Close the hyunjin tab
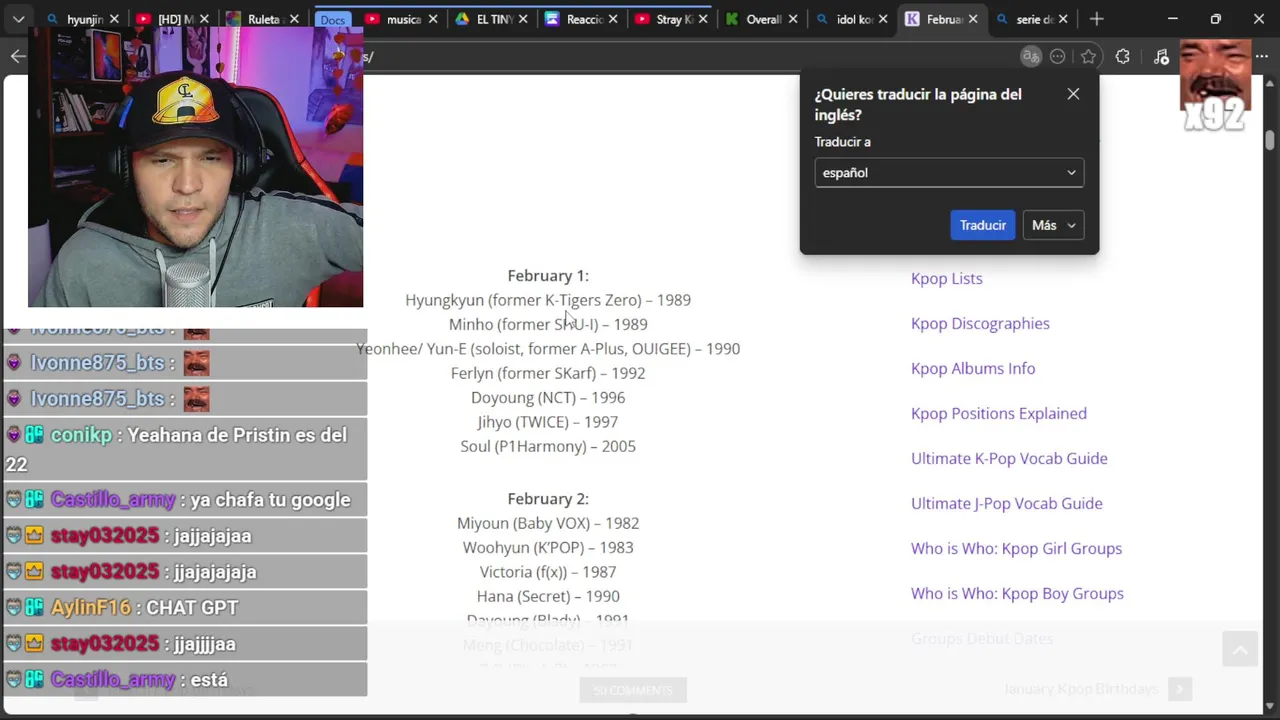Image resolution: width=1280 pixels, height=720 pixels. click(x=114, y=19)
